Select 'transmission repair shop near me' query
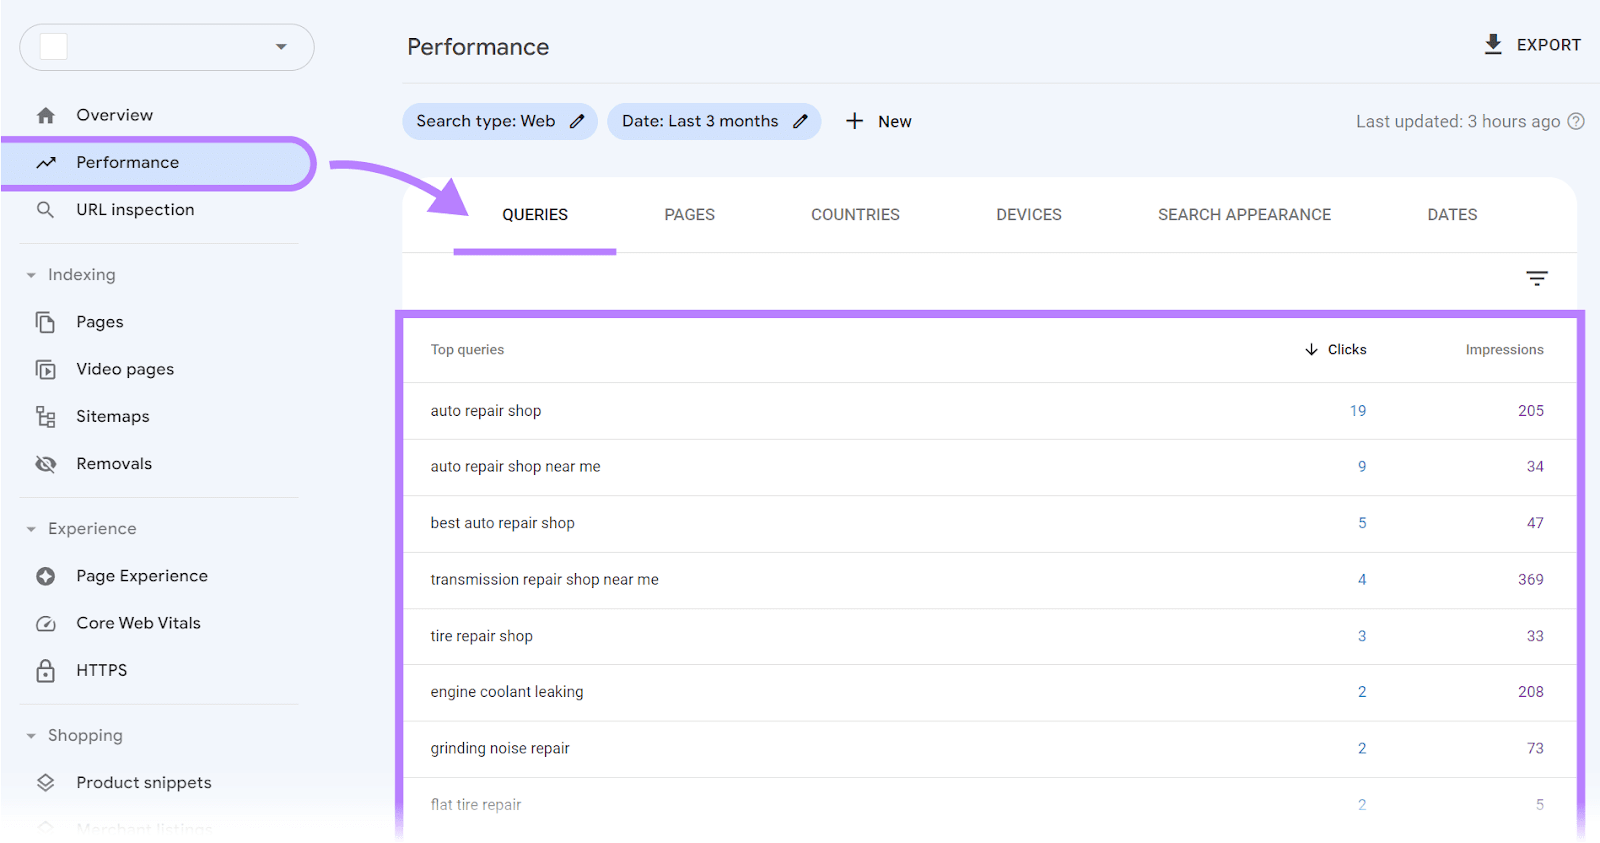 click(x=990, y=580)
